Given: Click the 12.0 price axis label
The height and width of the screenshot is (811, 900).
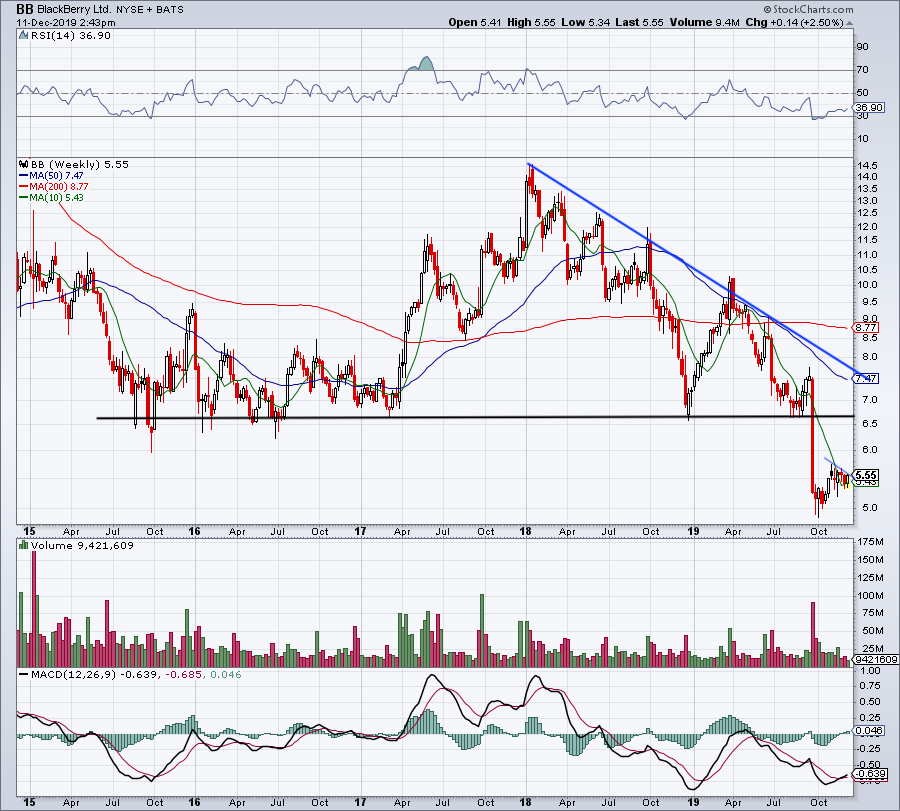Looking at the screenshot, I should (867, 227).
